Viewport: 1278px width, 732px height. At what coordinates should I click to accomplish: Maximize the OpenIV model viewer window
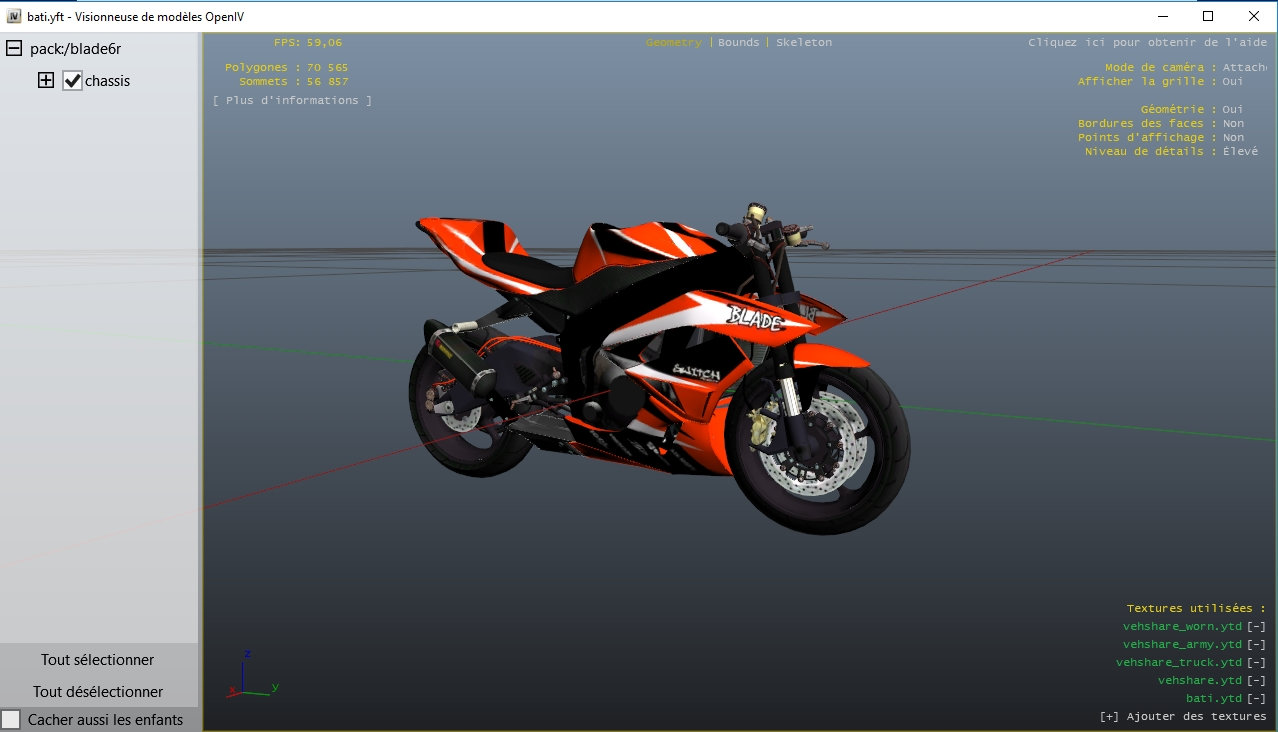[1208, 16]
